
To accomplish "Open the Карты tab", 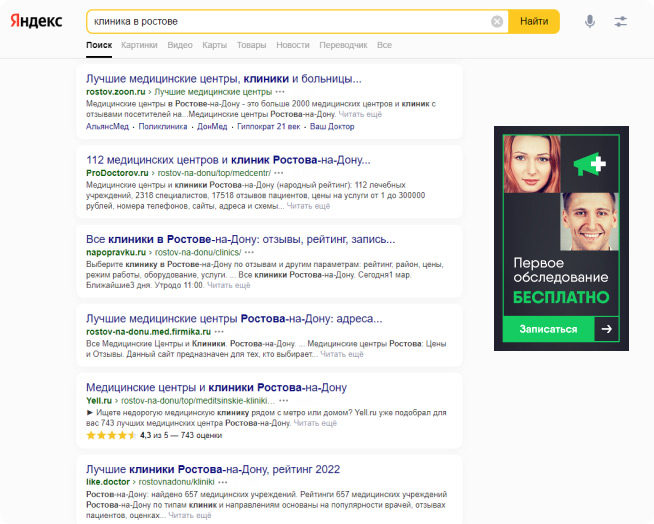I will (214, 45).
